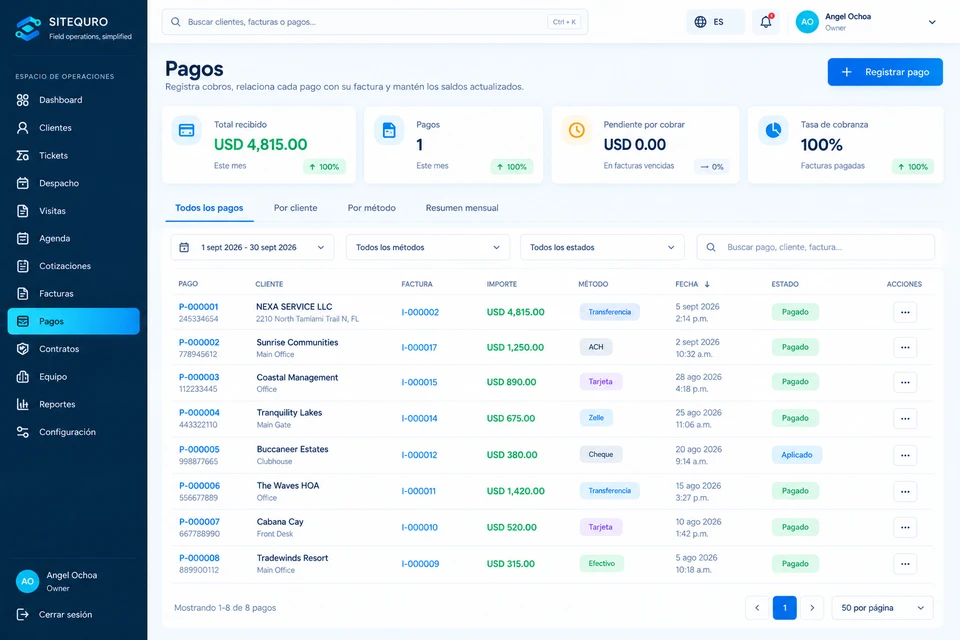Click the Zelle method badge
Viewport: 960px width, 640px height.
[596, 418]
